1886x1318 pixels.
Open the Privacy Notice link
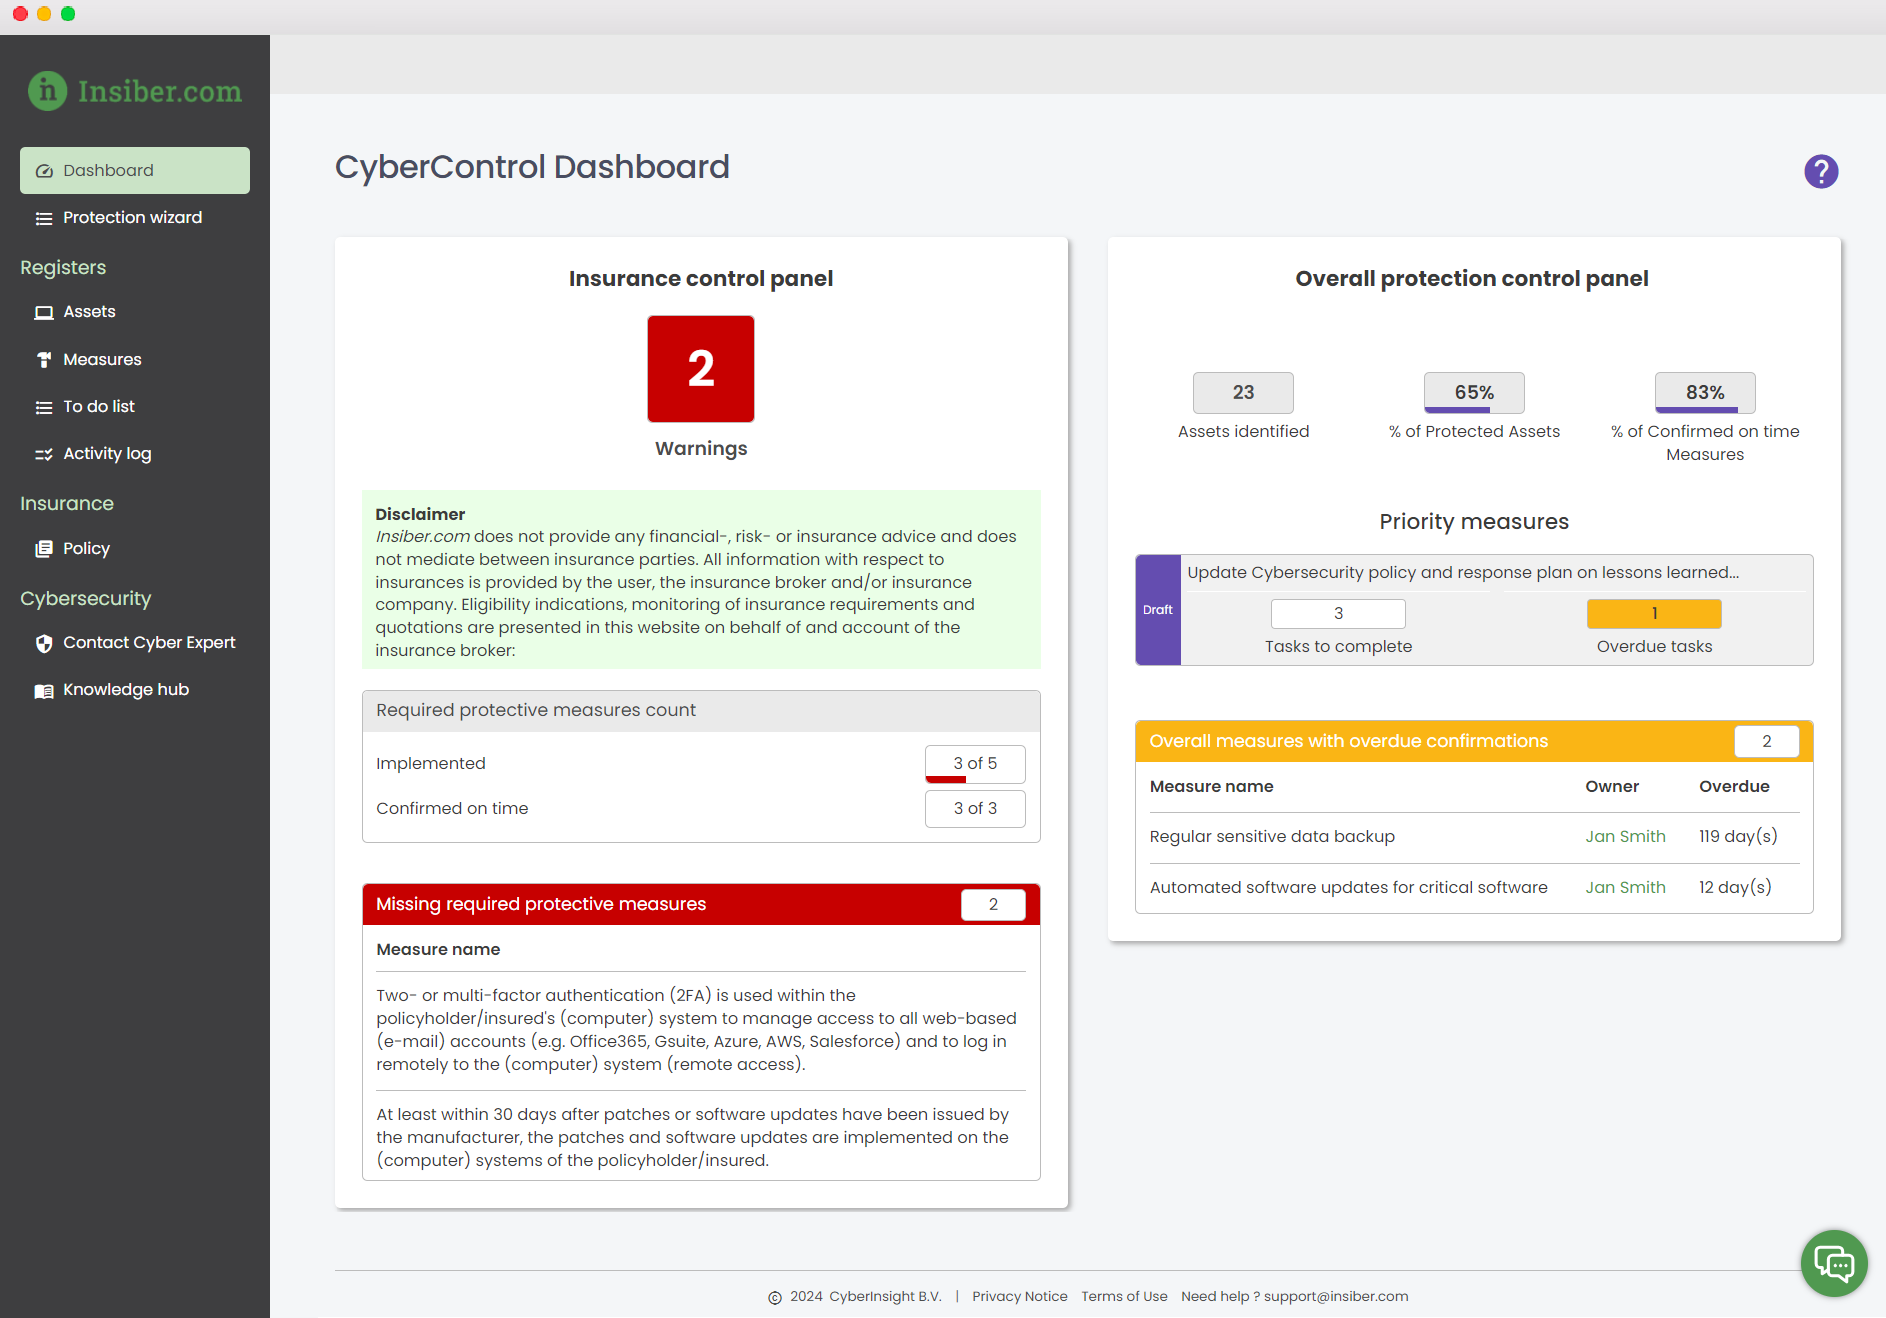1019,1296
